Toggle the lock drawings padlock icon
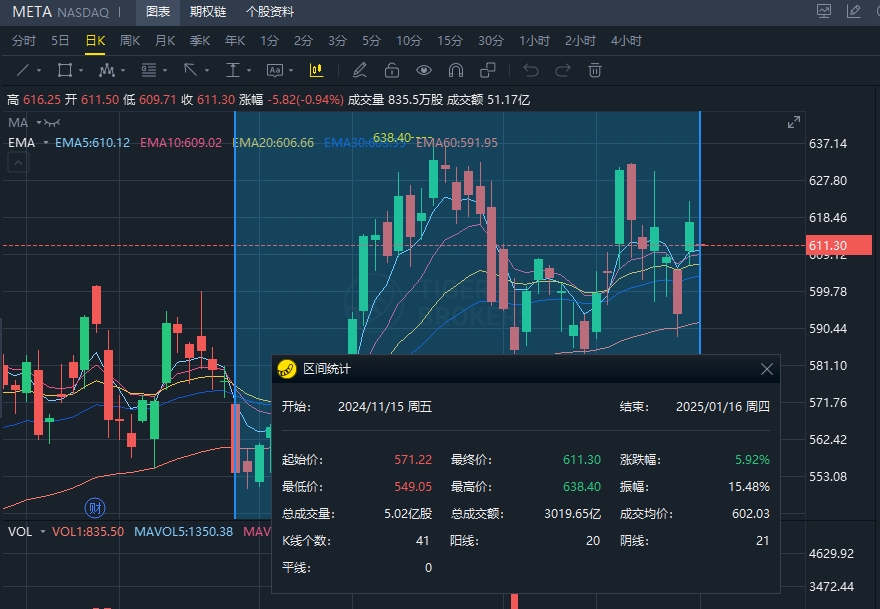The image size is (880, 609). tap(392, 70)
